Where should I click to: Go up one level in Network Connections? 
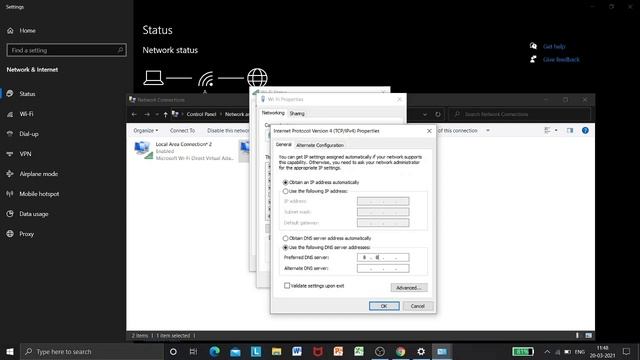tap(165, 115)
